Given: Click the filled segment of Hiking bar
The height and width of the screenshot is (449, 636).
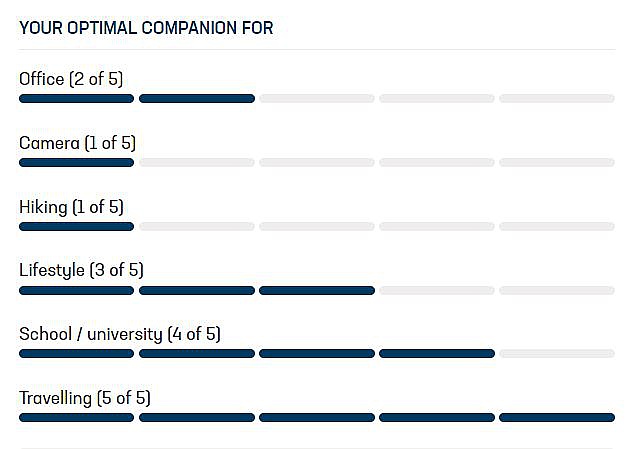Looking at the screenshot, I should tap(76, 226).
